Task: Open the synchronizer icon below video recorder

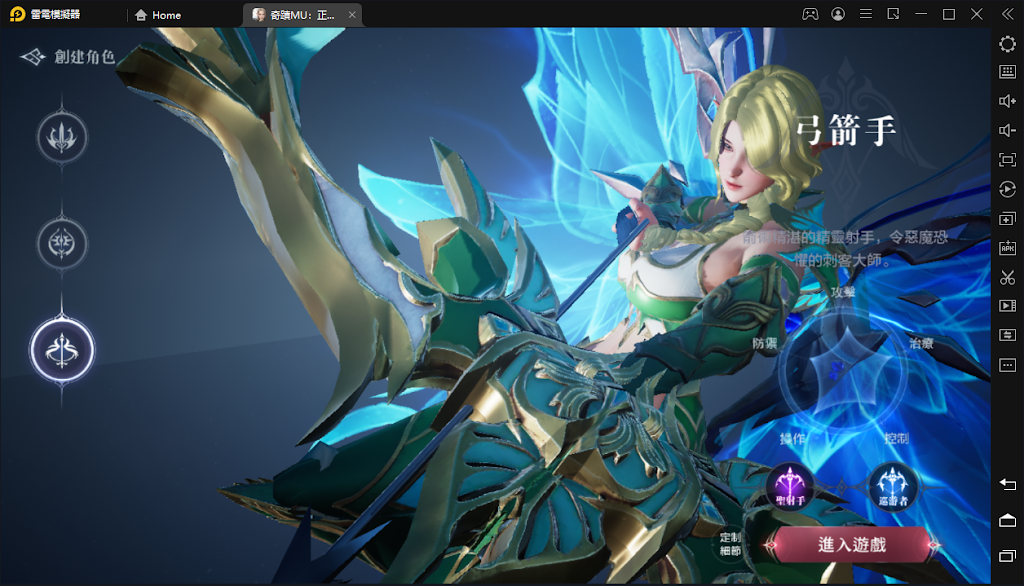Action: pos(1008,335)
